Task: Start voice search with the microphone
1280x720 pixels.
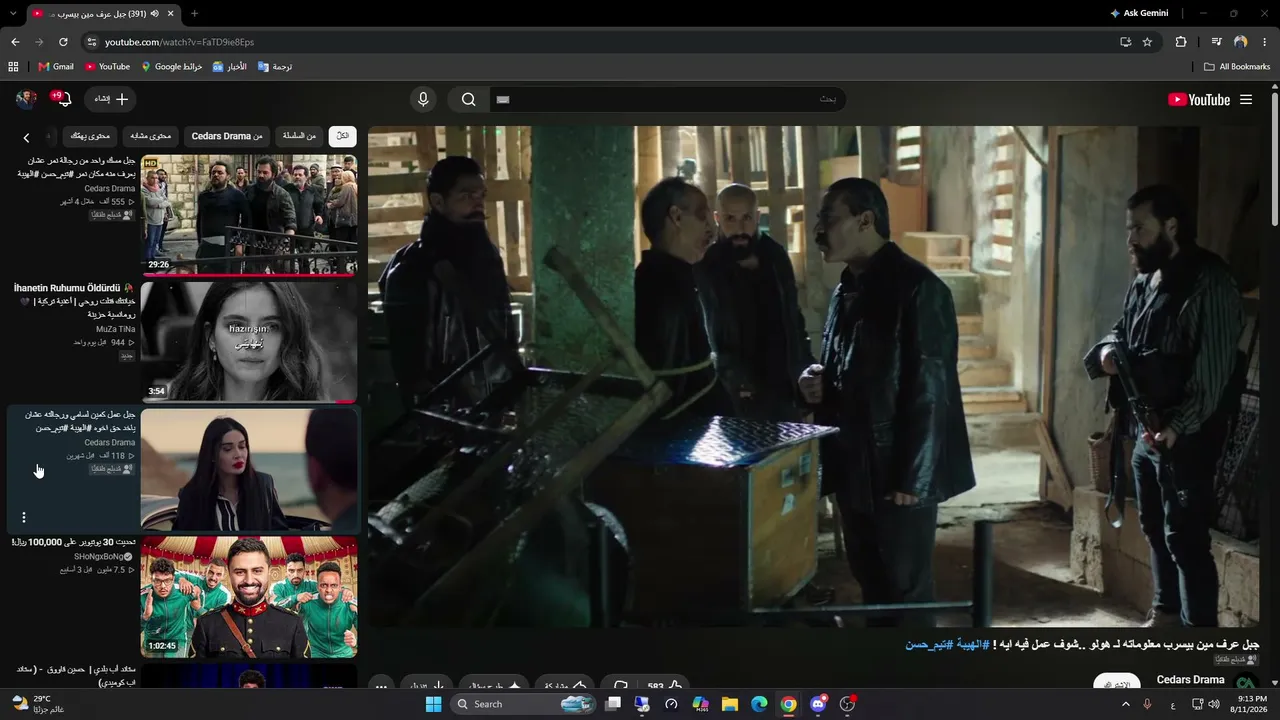Action: coord(423,99)
